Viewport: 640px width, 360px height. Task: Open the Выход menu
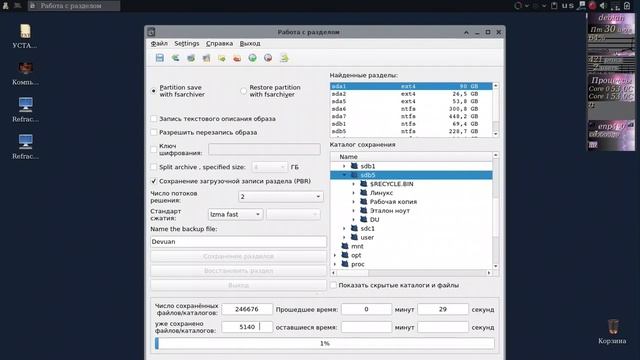[x=250, y=43]
